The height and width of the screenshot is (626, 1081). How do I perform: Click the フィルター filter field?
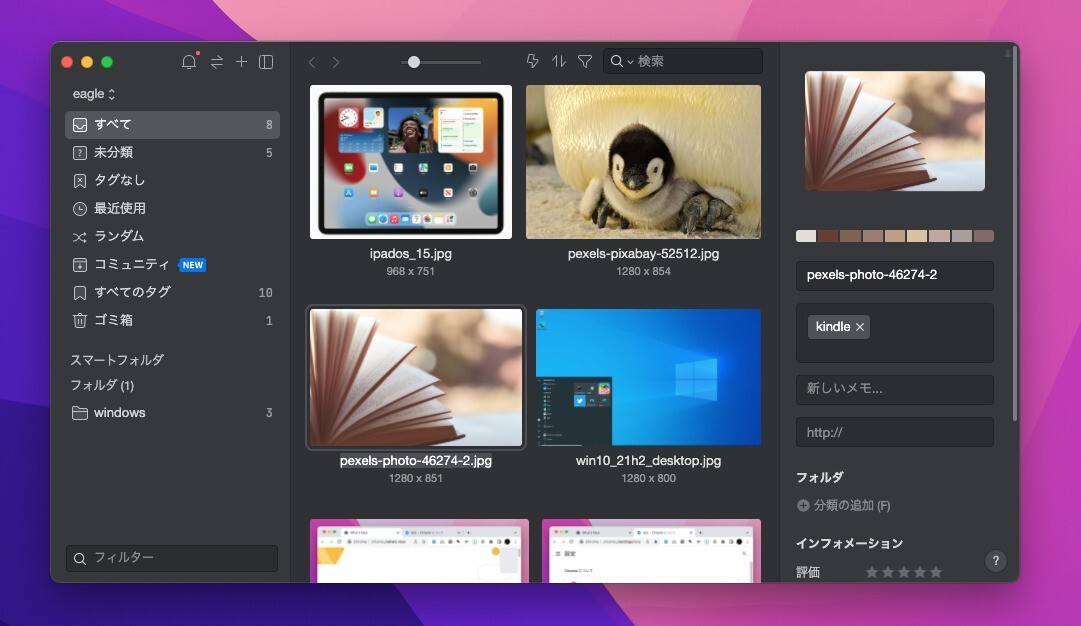172,558
